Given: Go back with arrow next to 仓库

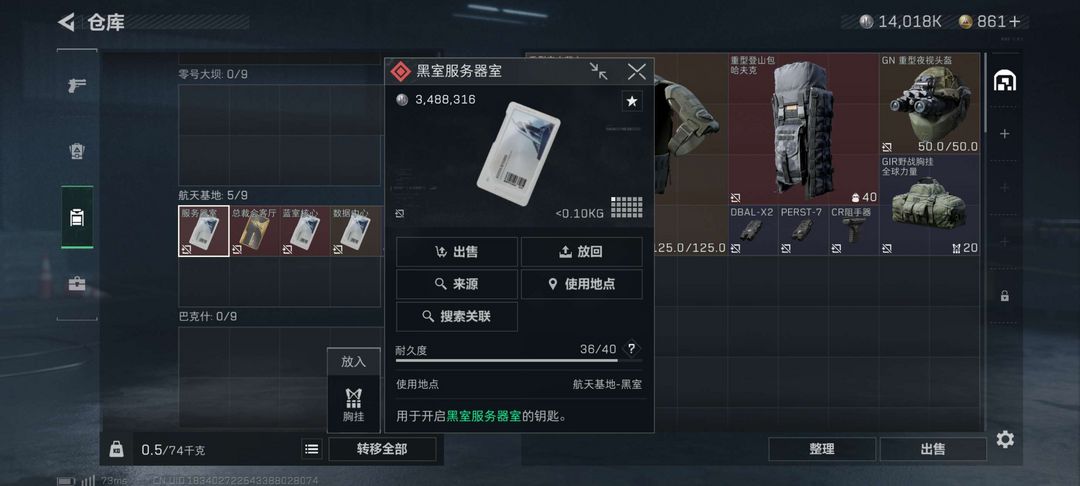Looking at the screenshot, I should tap(66, 22).
